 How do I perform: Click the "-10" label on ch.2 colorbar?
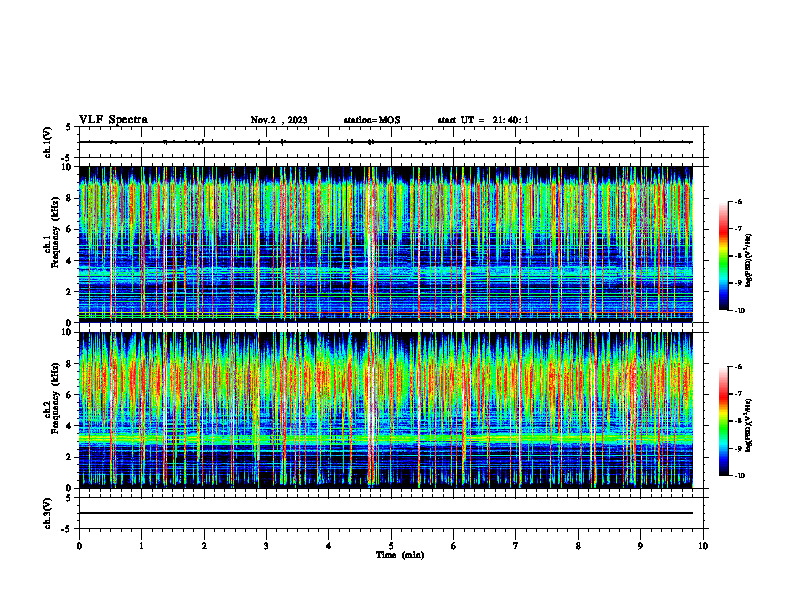(740, 476)
